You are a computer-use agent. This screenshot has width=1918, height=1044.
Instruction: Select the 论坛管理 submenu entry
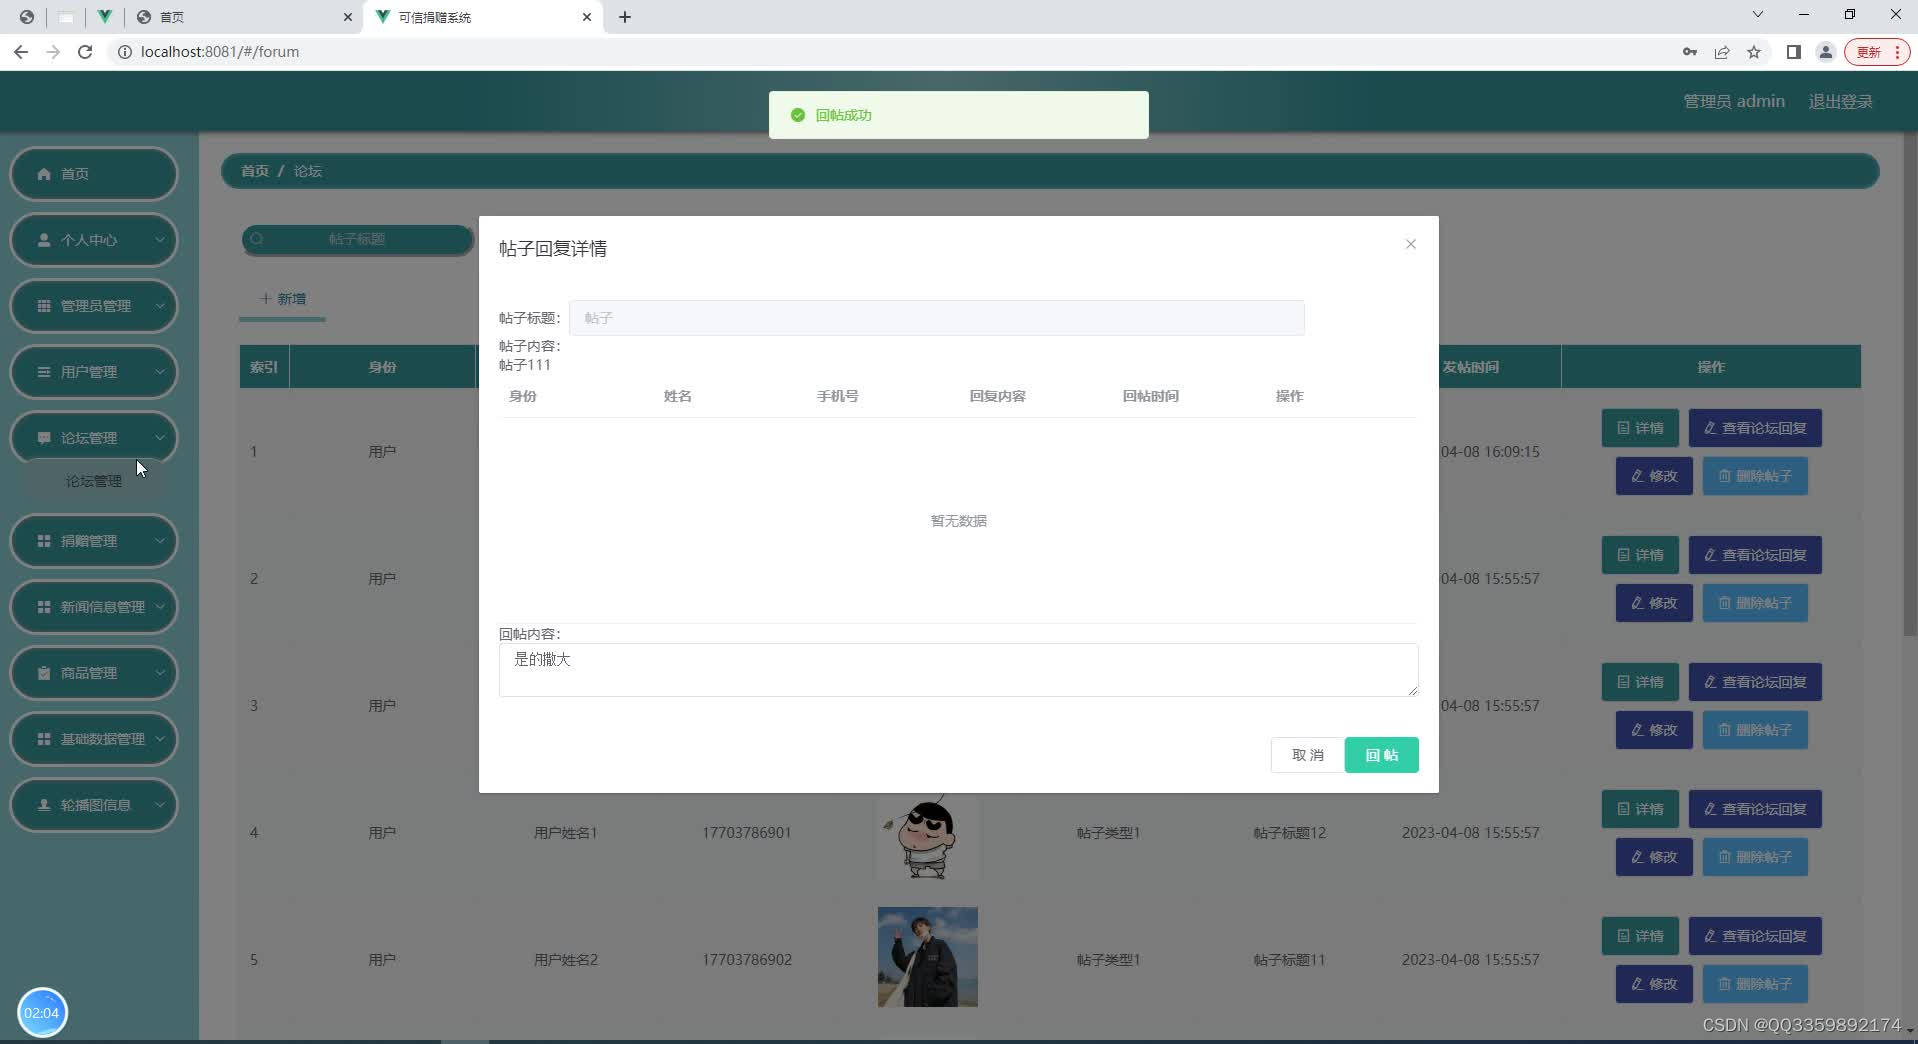94,481
